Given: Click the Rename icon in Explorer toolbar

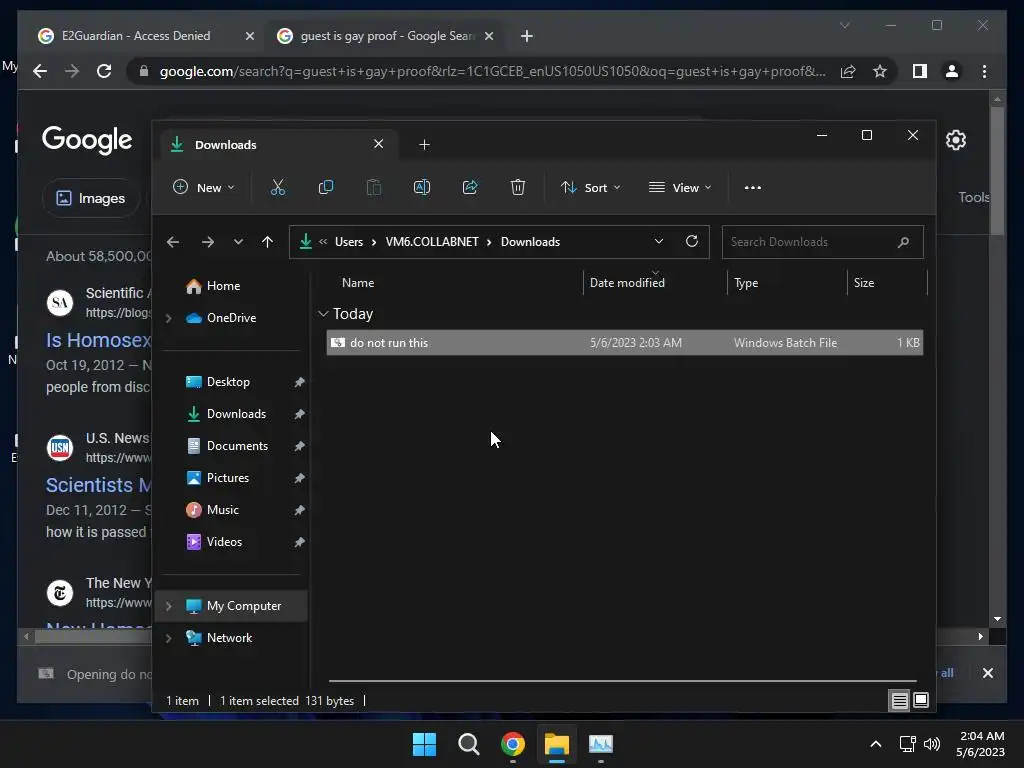Looking at the screenshot, I should (422, 187).
